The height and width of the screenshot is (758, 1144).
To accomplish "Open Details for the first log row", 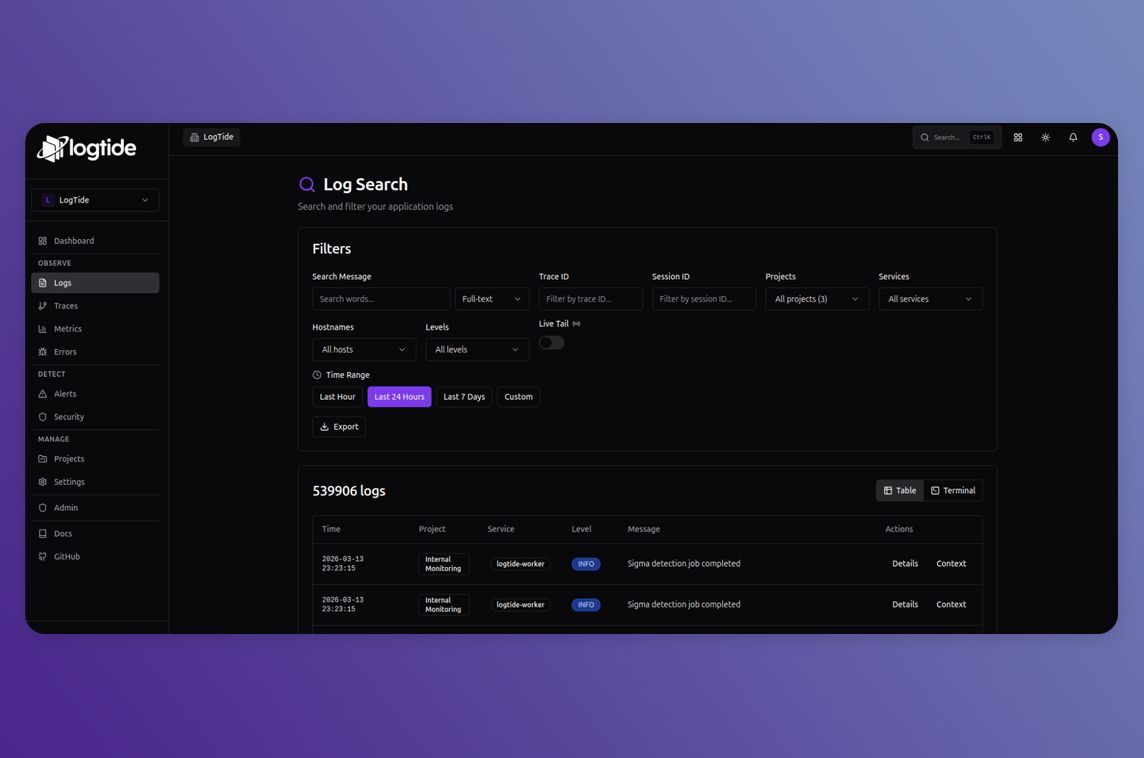I will coord(905,564).
